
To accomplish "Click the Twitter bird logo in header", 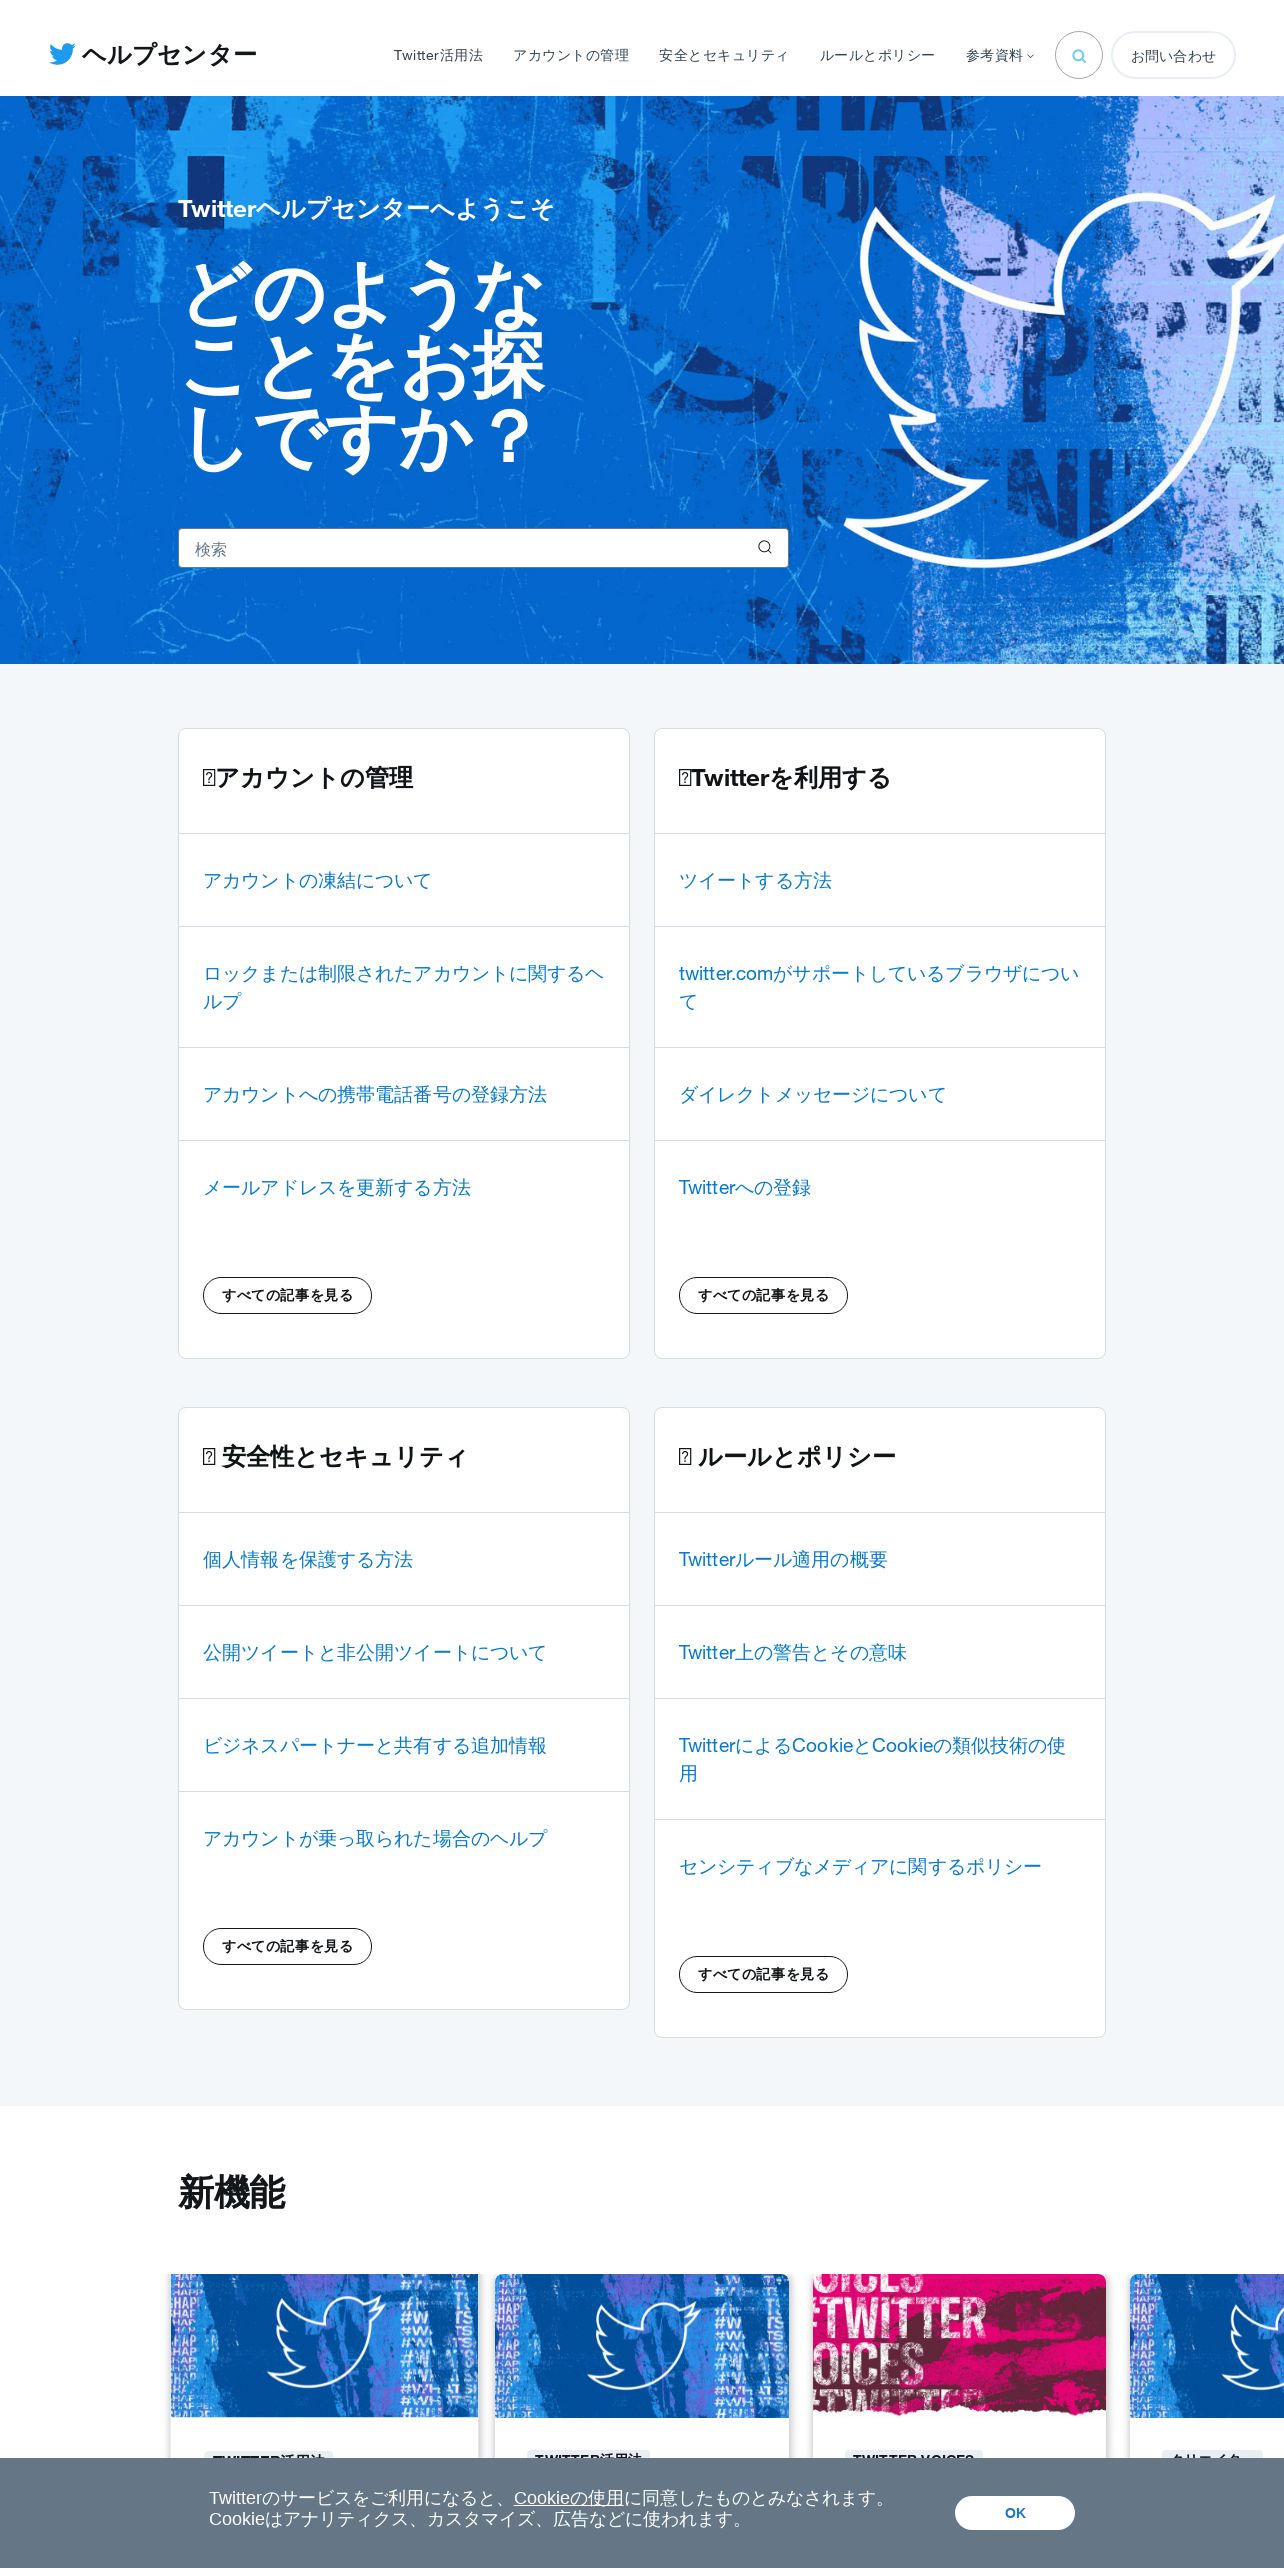I will 62,54.
